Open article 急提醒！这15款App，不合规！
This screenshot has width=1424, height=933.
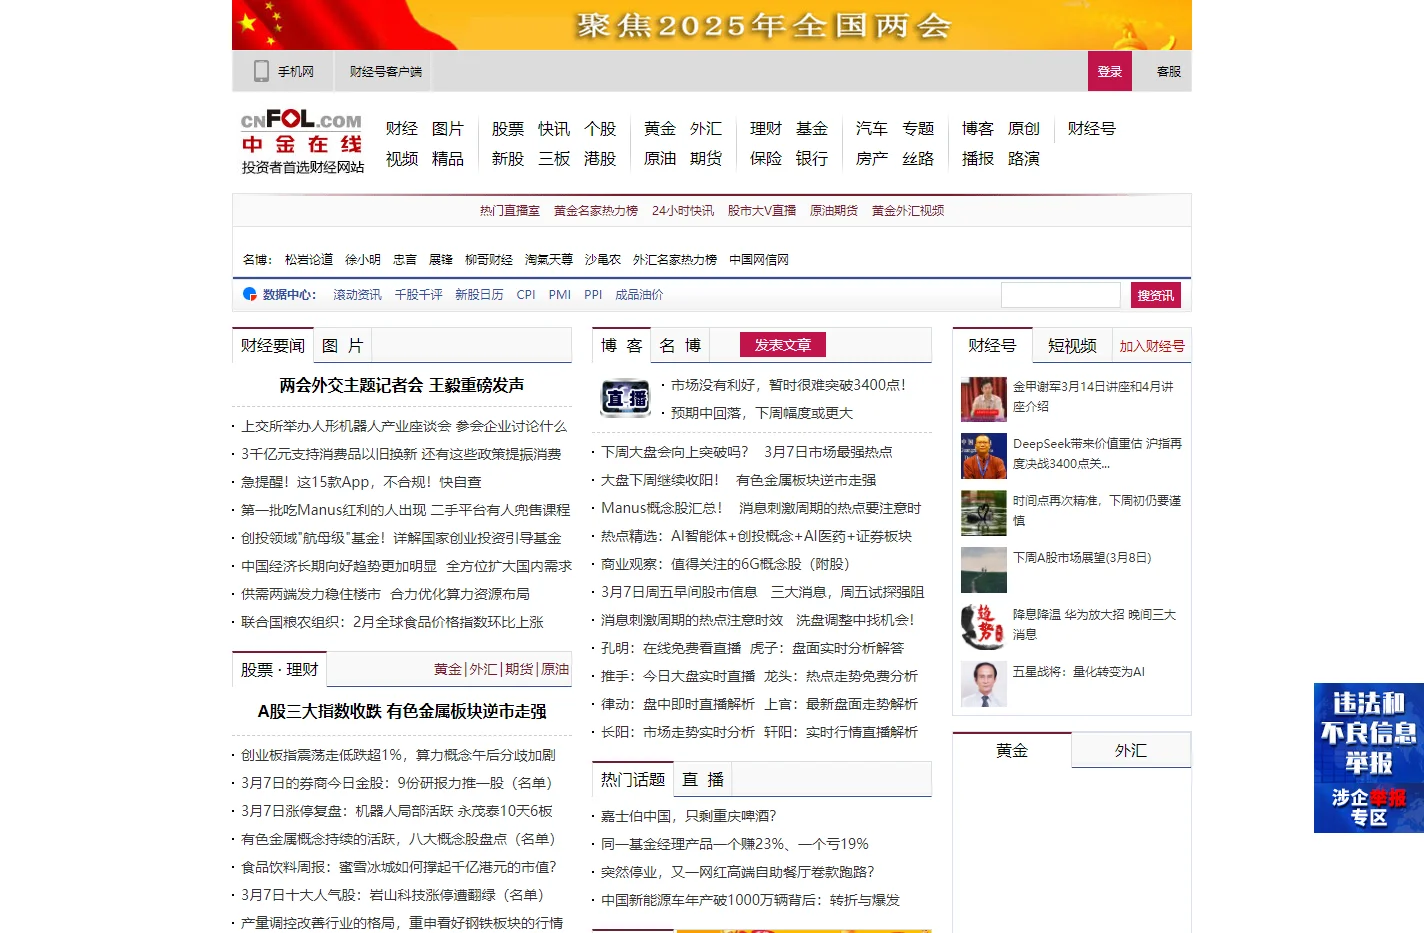pos(361,481)
